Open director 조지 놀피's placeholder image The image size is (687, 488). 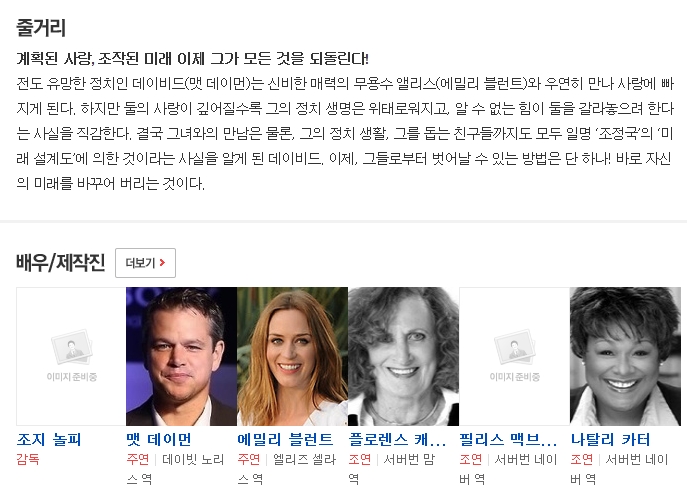[x=71, y=356]
